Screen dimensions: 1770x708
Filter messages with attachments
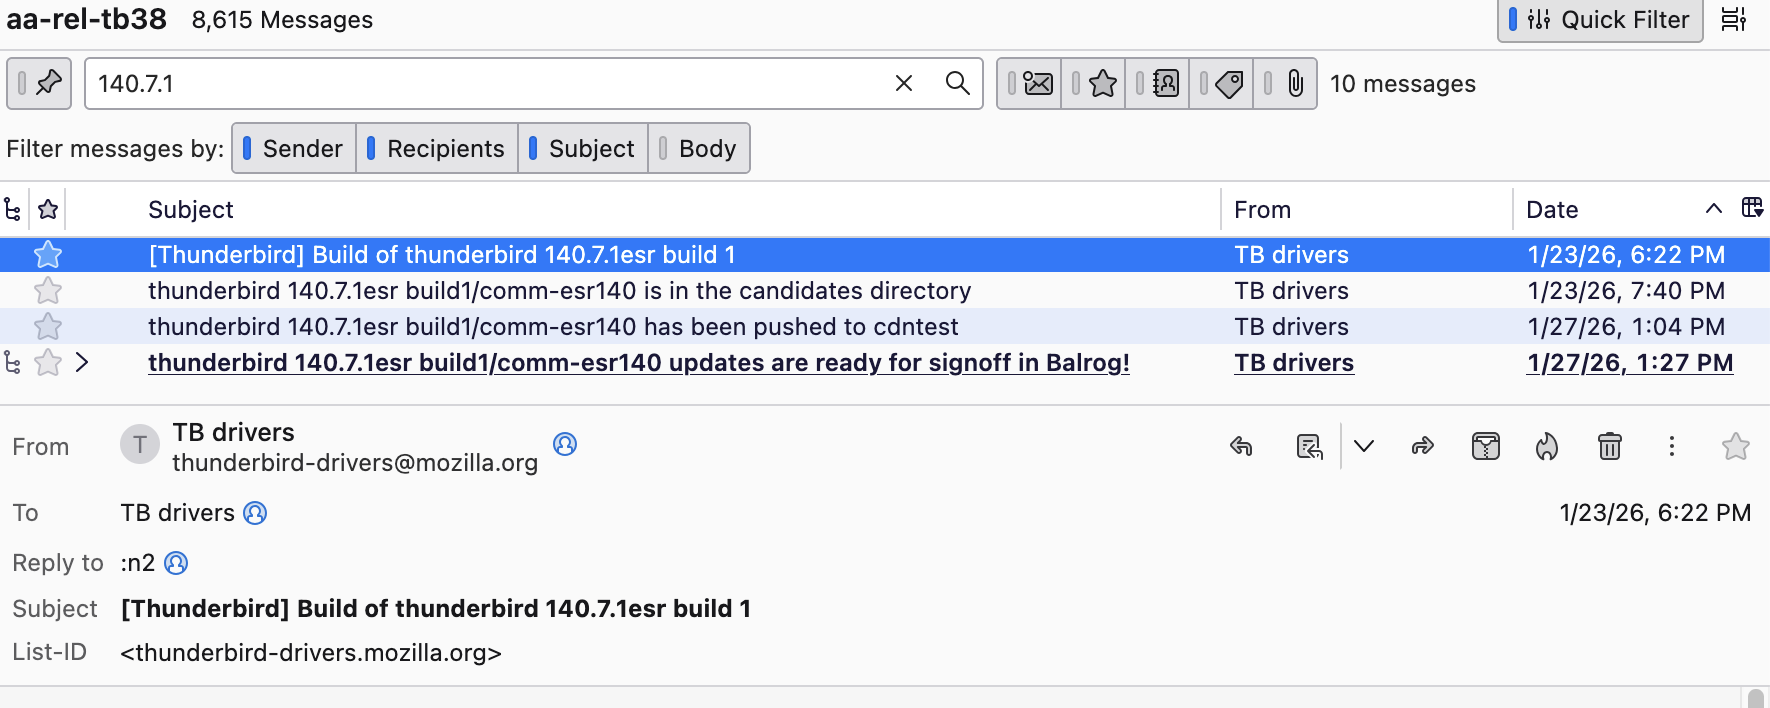(1285, 84)
